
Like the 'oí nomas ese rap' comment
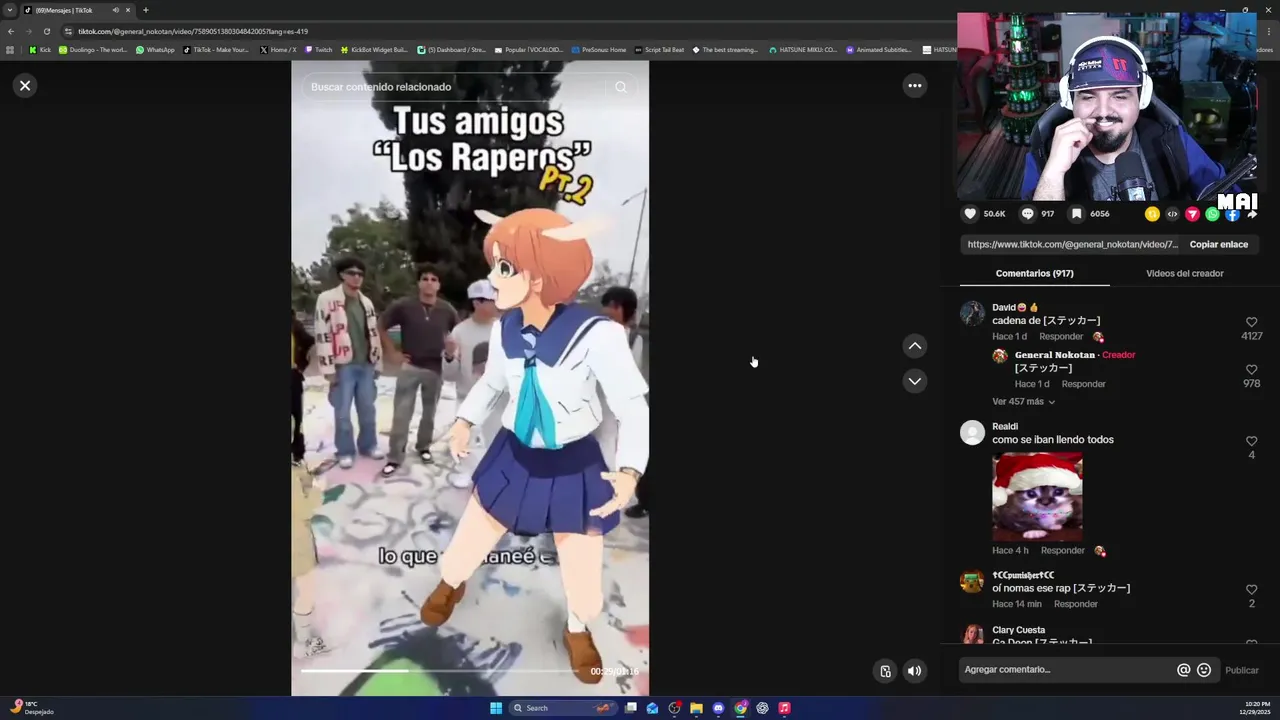coord(1251,590)
